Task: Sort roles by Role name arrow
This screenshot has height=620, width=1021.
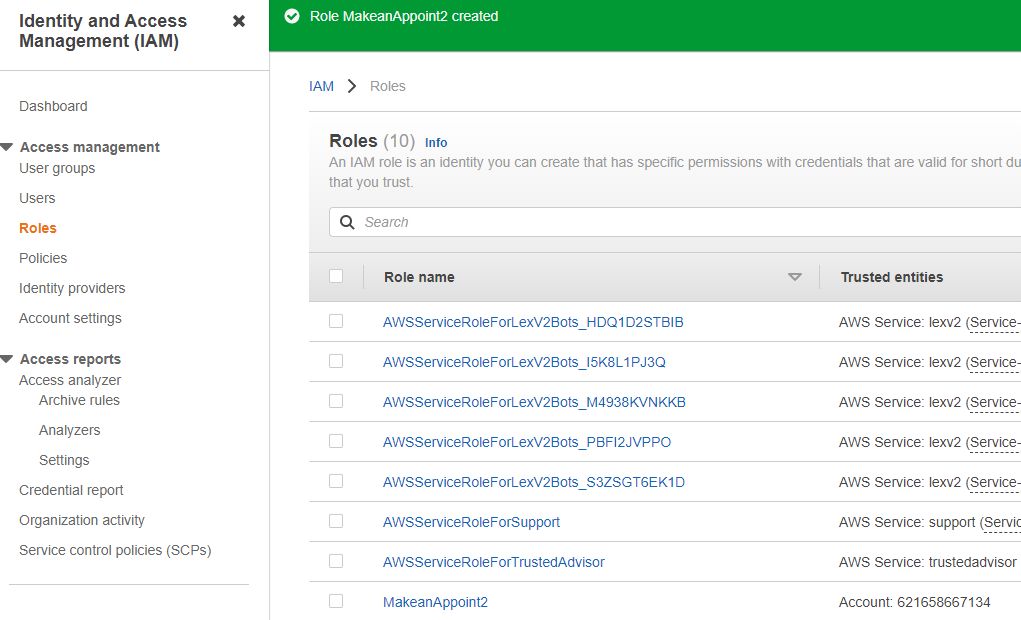Action: tap(795, 277)
